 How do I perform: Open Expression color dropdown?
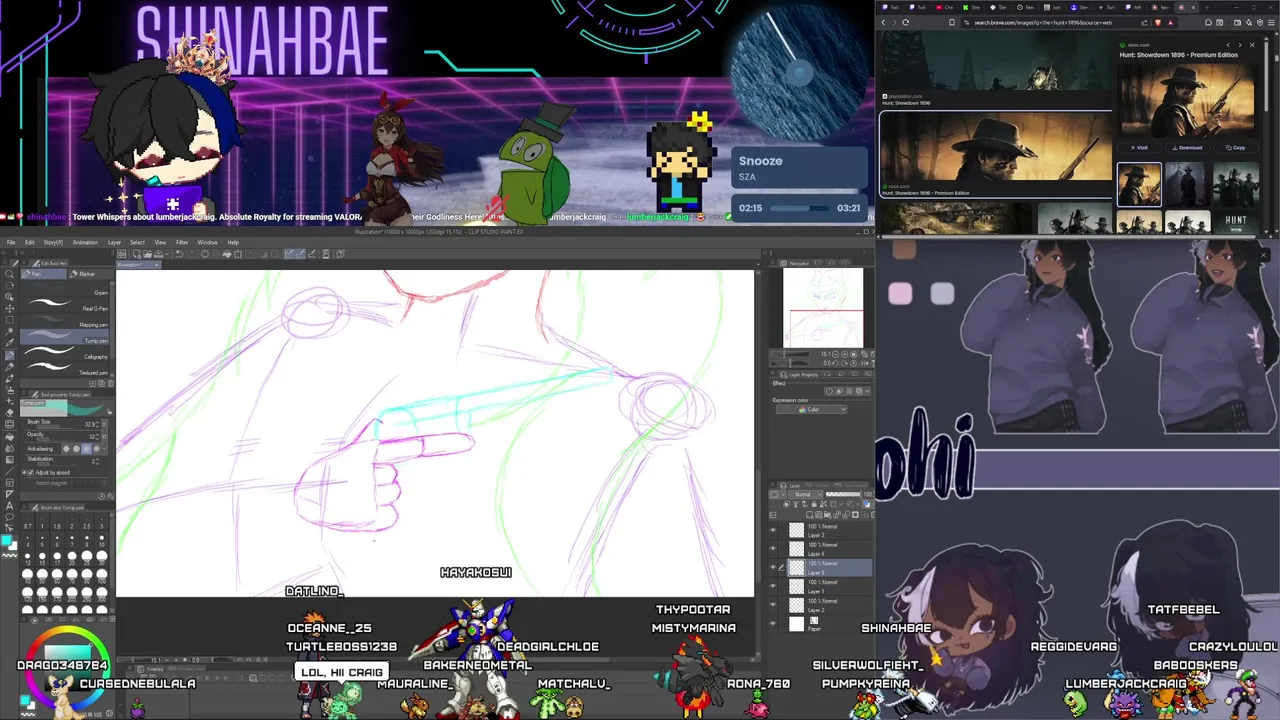click(x=811, y=410)
